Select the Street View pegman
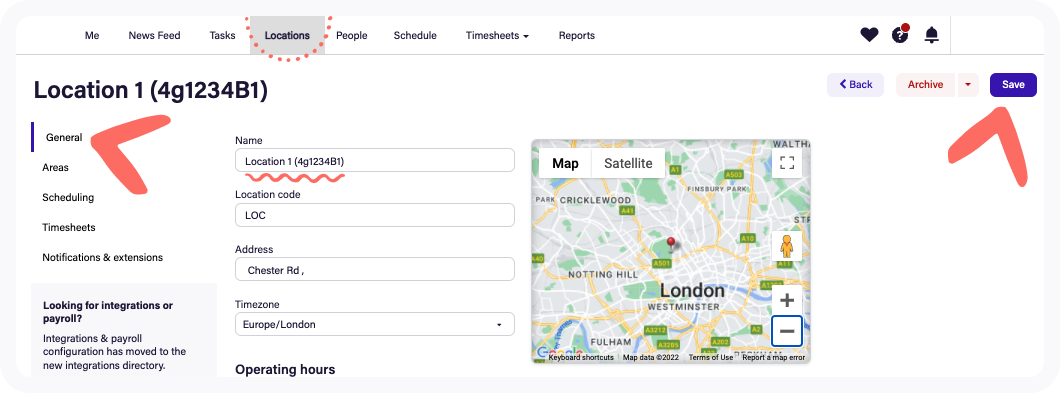The width and height of the screenshot is (1060, 393). click(x=787, y=246)
